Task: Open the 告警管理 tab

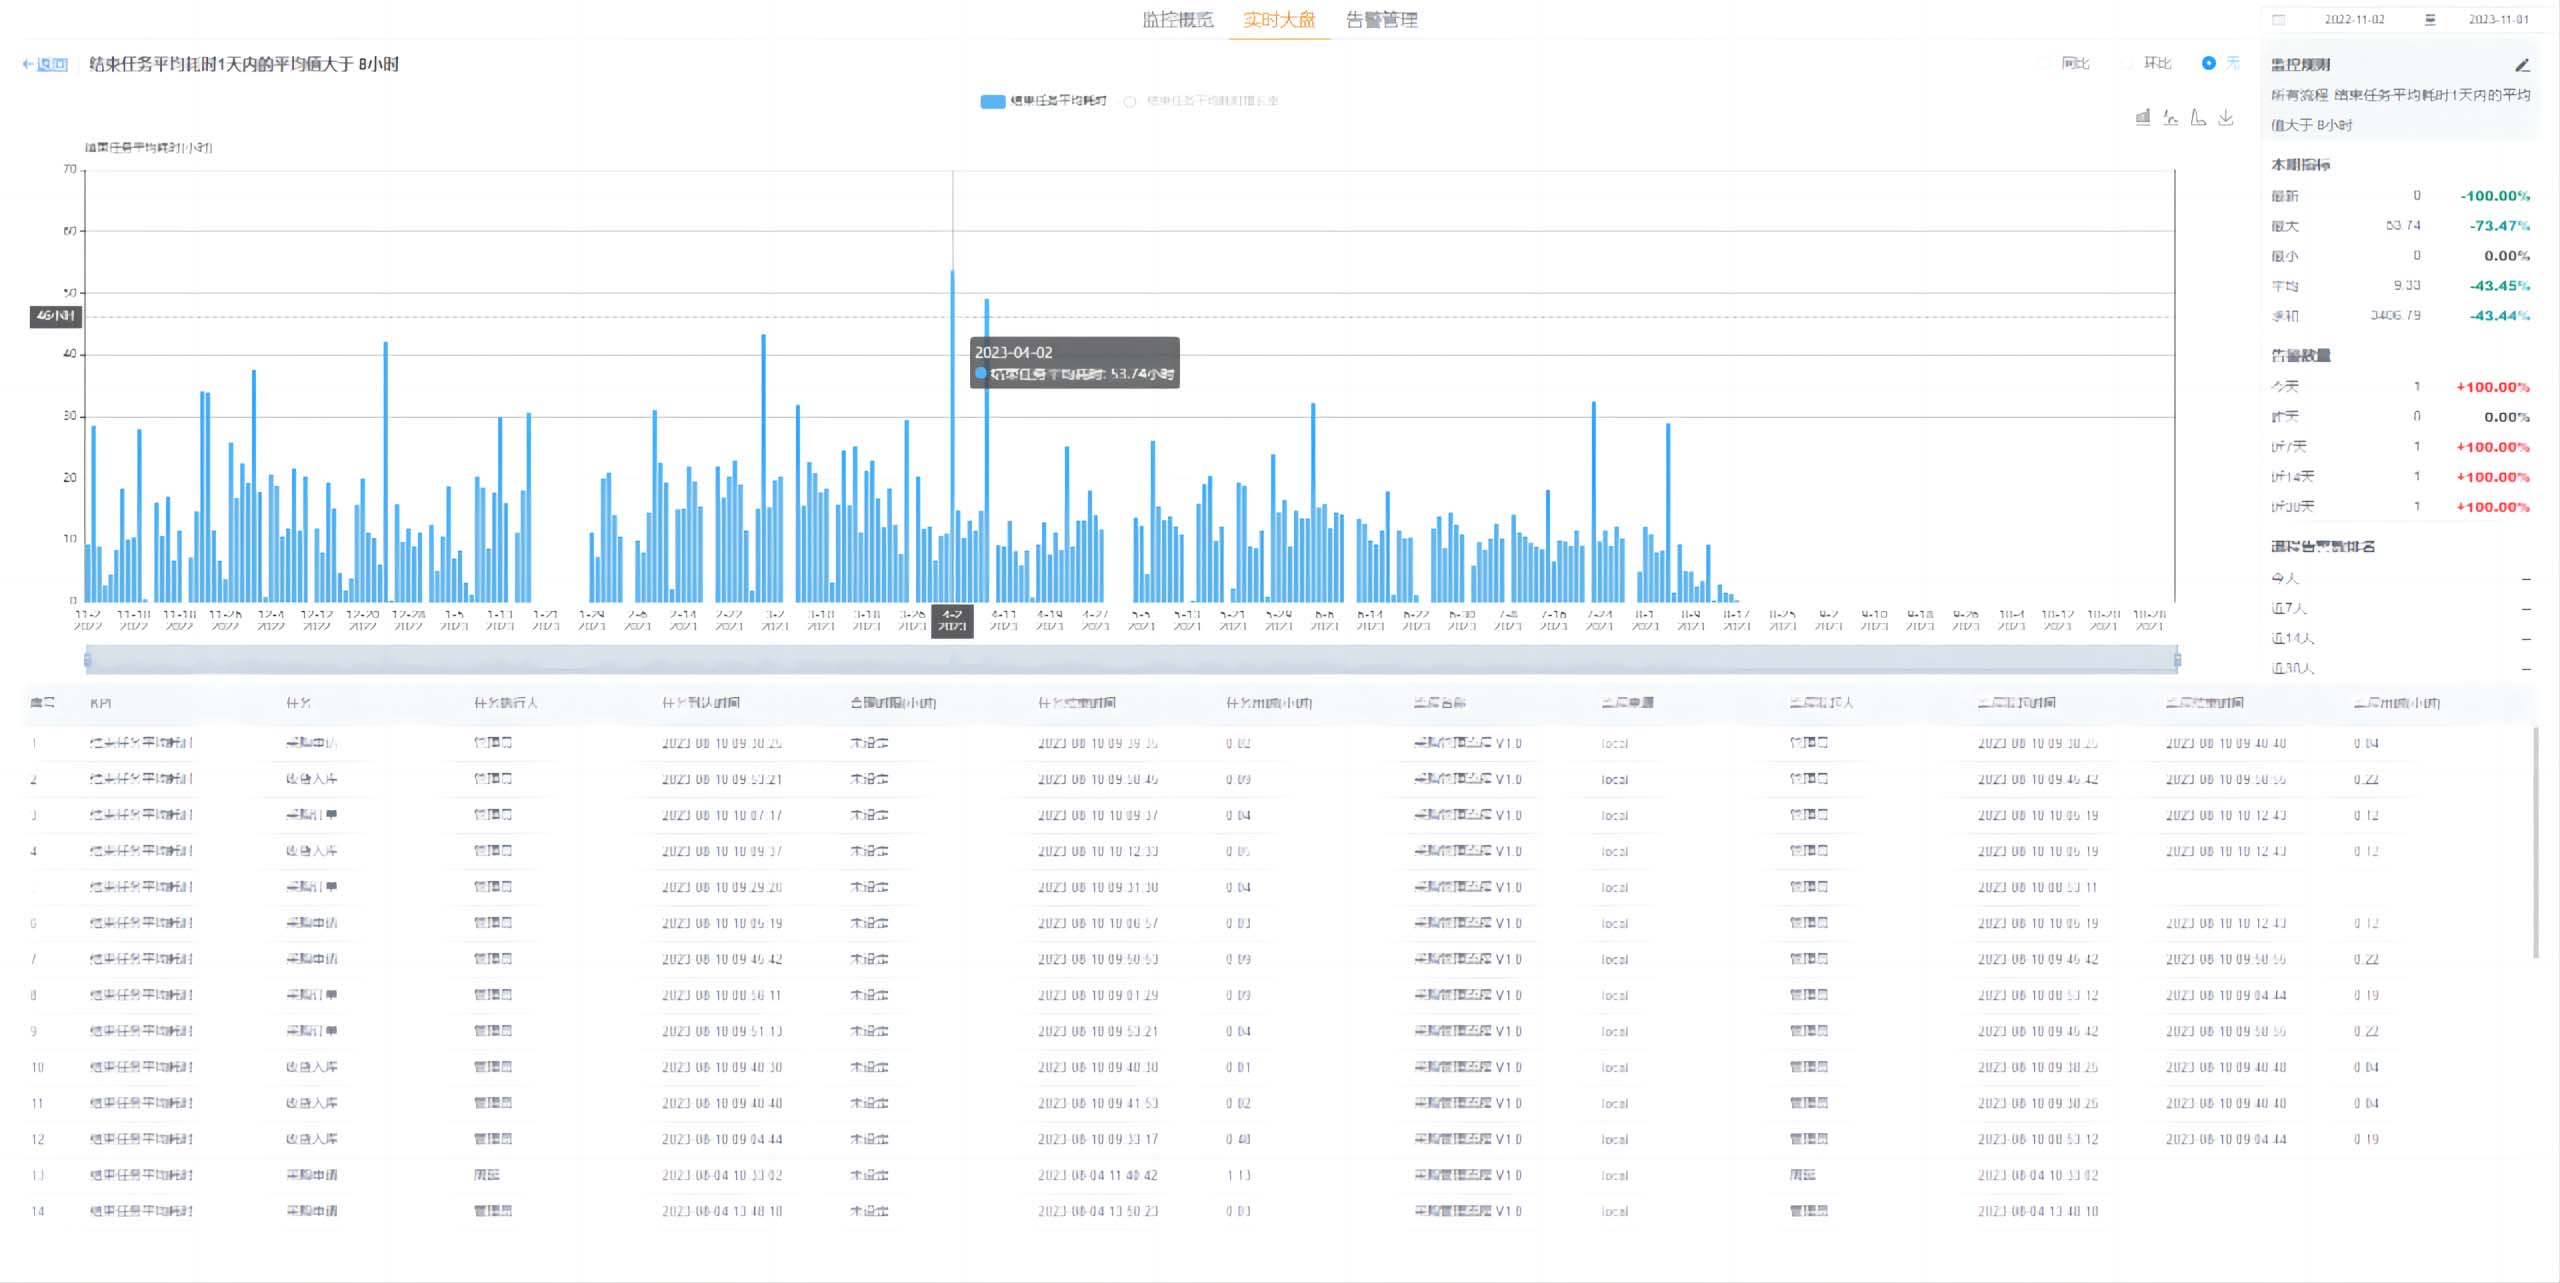Action: [1381, 19]
